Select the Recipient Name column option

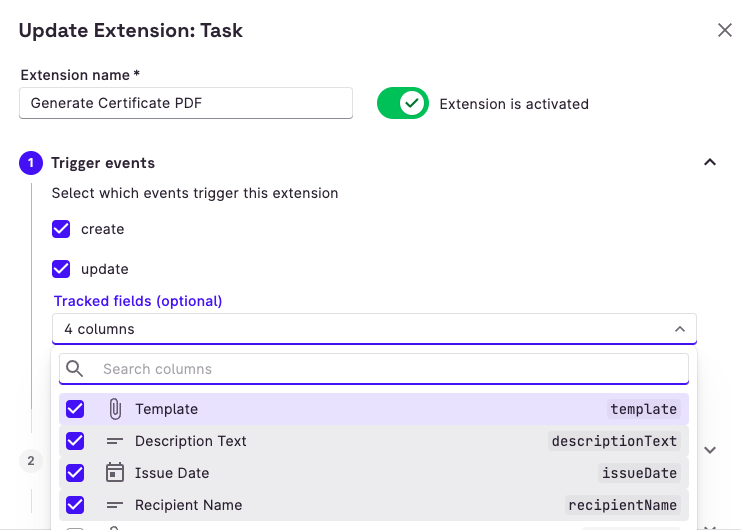(x=189, y=505)
